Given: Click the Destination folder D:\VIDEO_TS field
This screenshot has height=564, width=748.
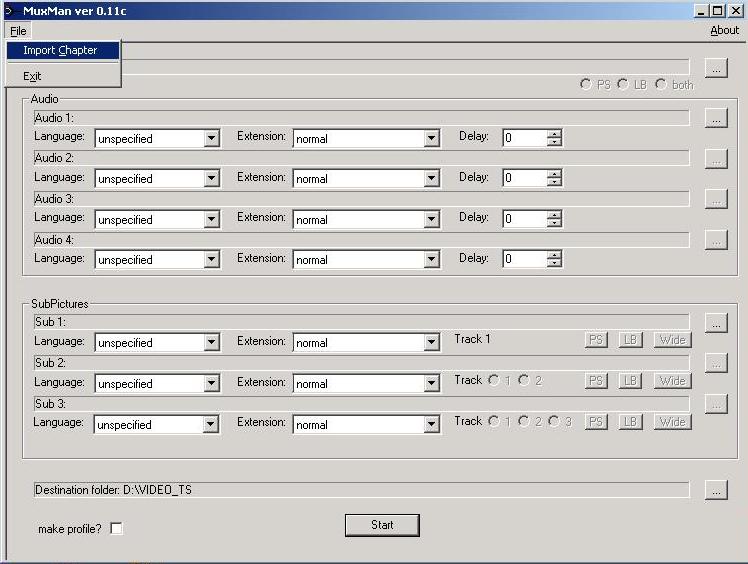Looking at the screenshot, I should 361,490.
